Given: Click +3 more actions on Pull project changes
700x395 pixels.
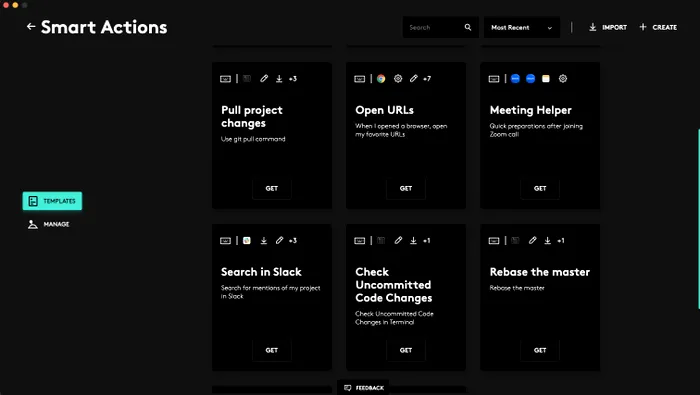Looking at the screenshot, I should 293,79.
